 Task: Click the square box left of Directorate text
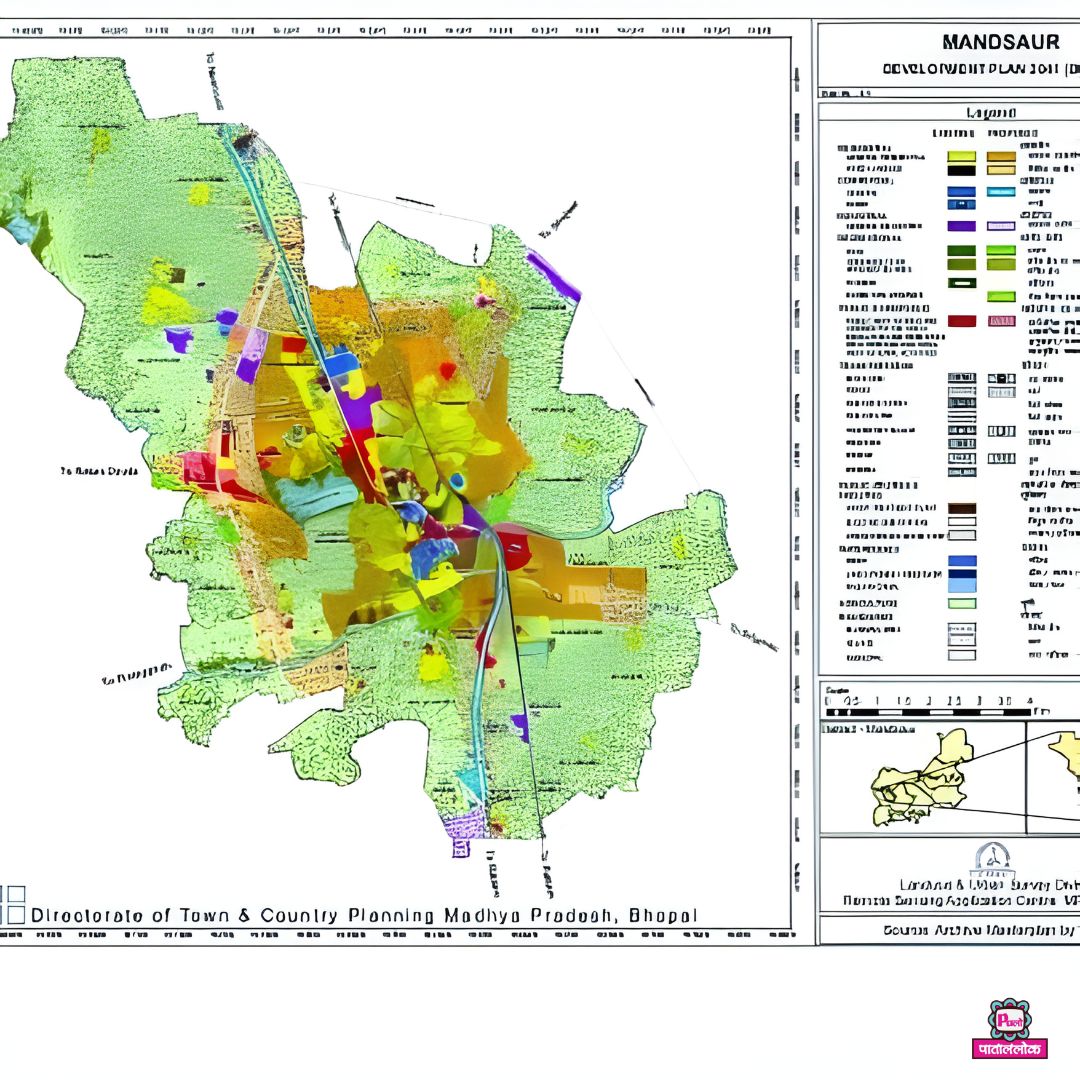click(15, 915)
